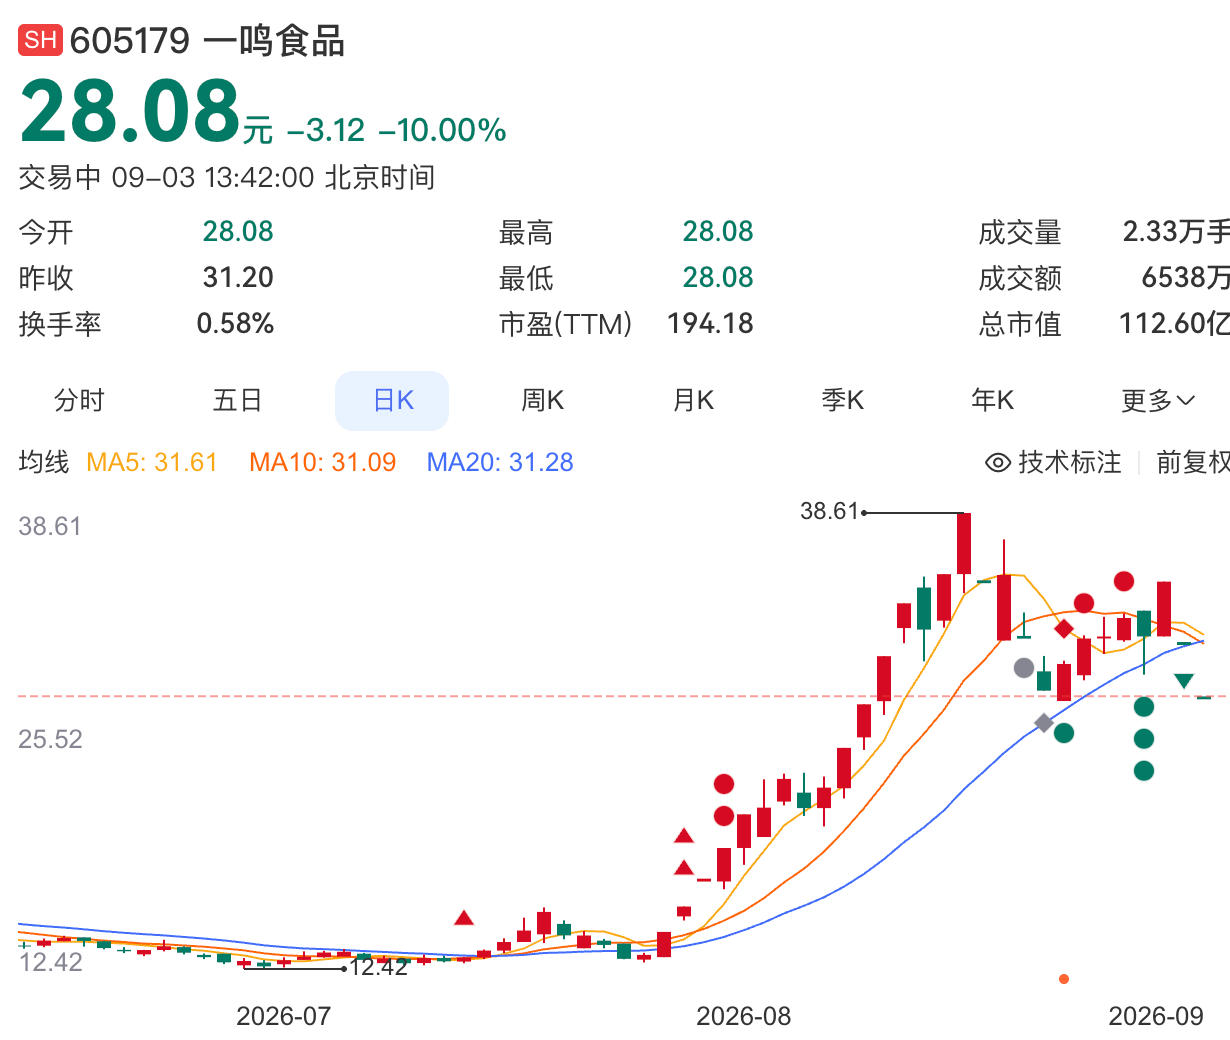Click the 均线 label
Viewport: 1230px width, 1040px height.
pos(44,462)
